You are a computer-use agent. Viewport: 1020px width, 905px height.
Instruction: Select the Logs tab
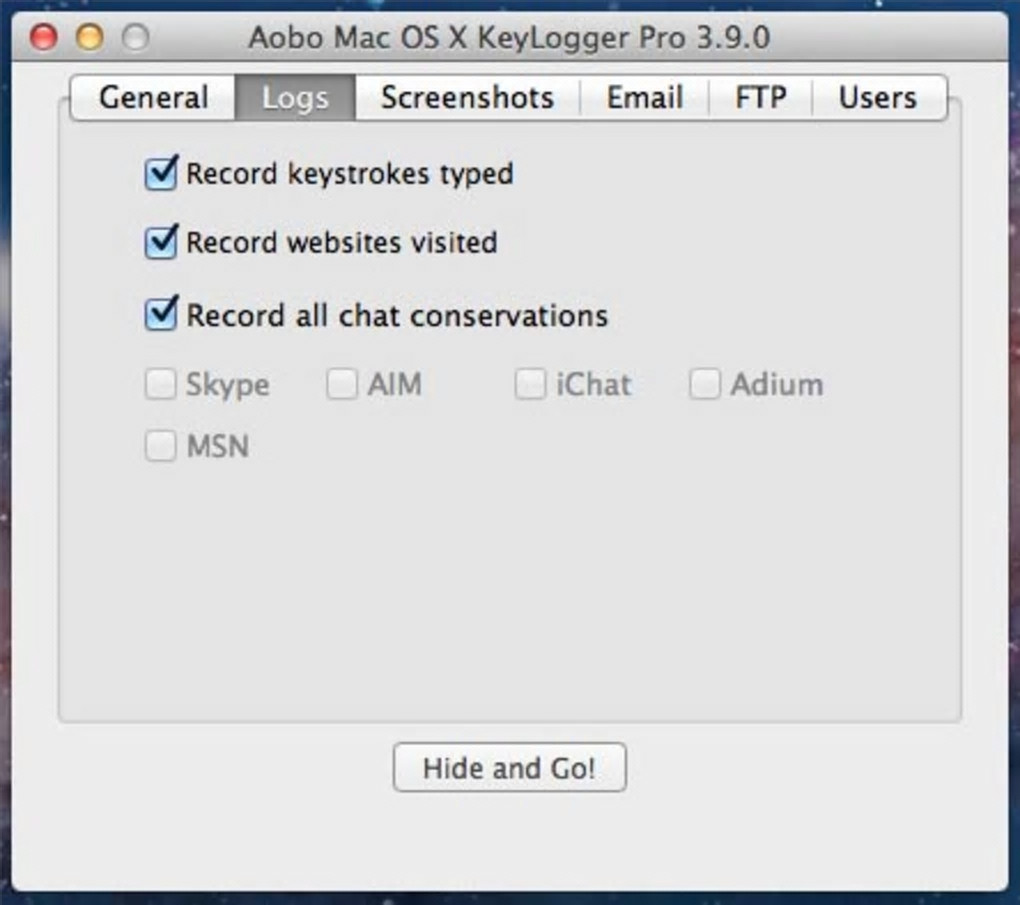(295, 98)
